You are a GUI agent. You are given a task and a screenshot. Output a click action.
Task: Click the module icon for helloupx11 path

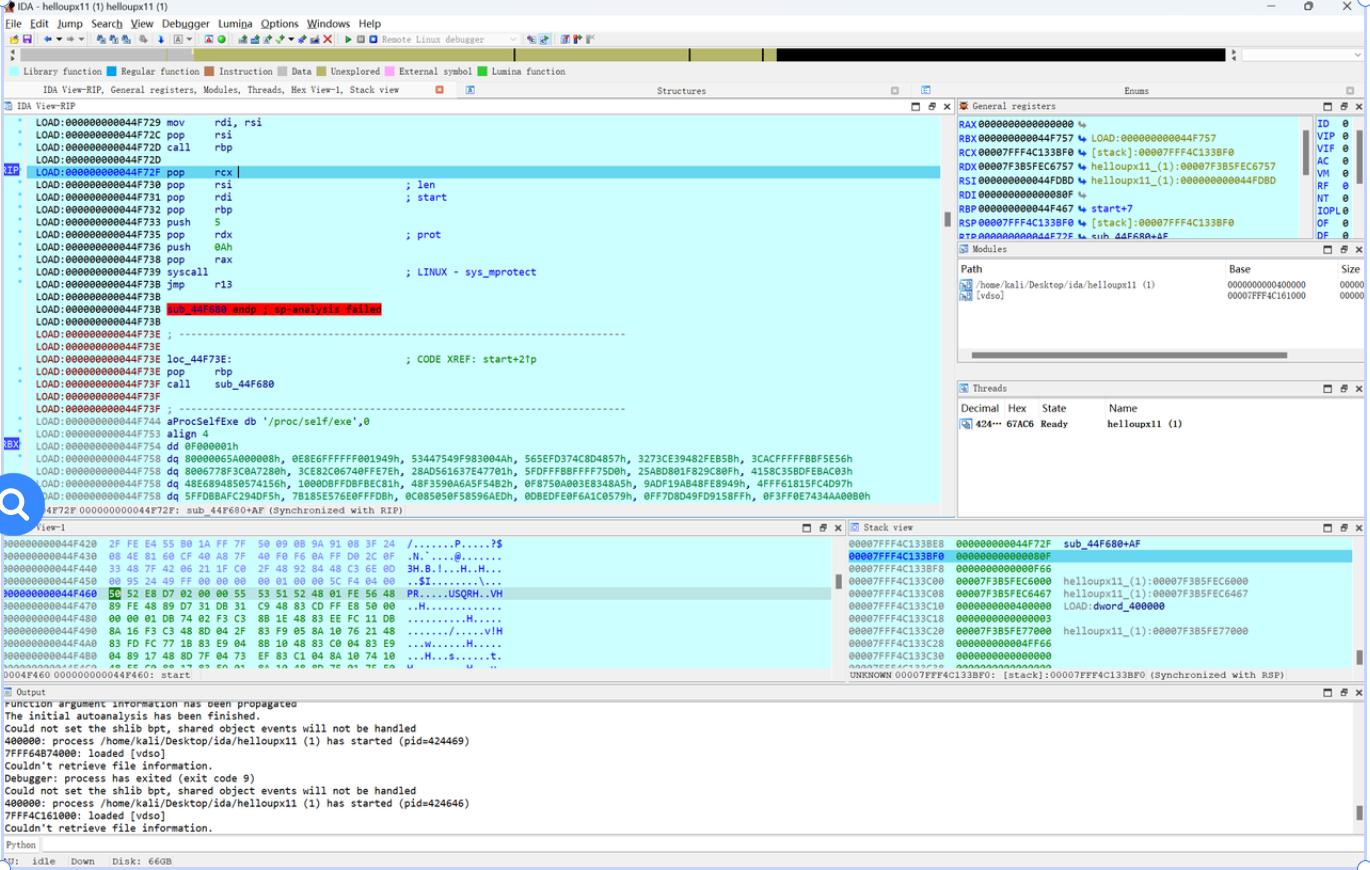966,285
